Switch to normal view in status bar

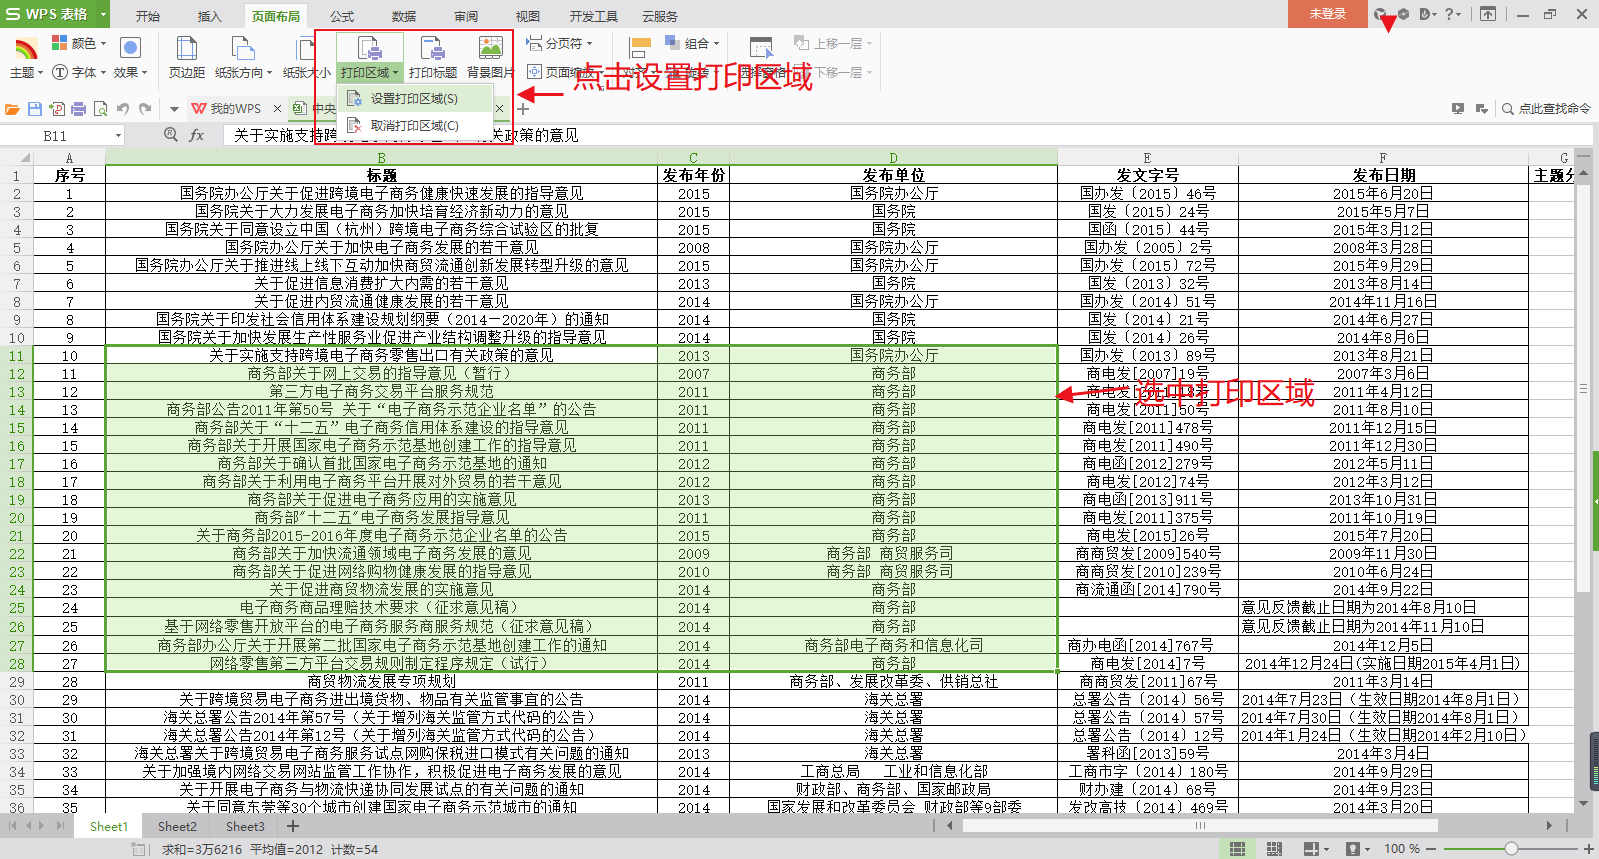coord(1237,849)
